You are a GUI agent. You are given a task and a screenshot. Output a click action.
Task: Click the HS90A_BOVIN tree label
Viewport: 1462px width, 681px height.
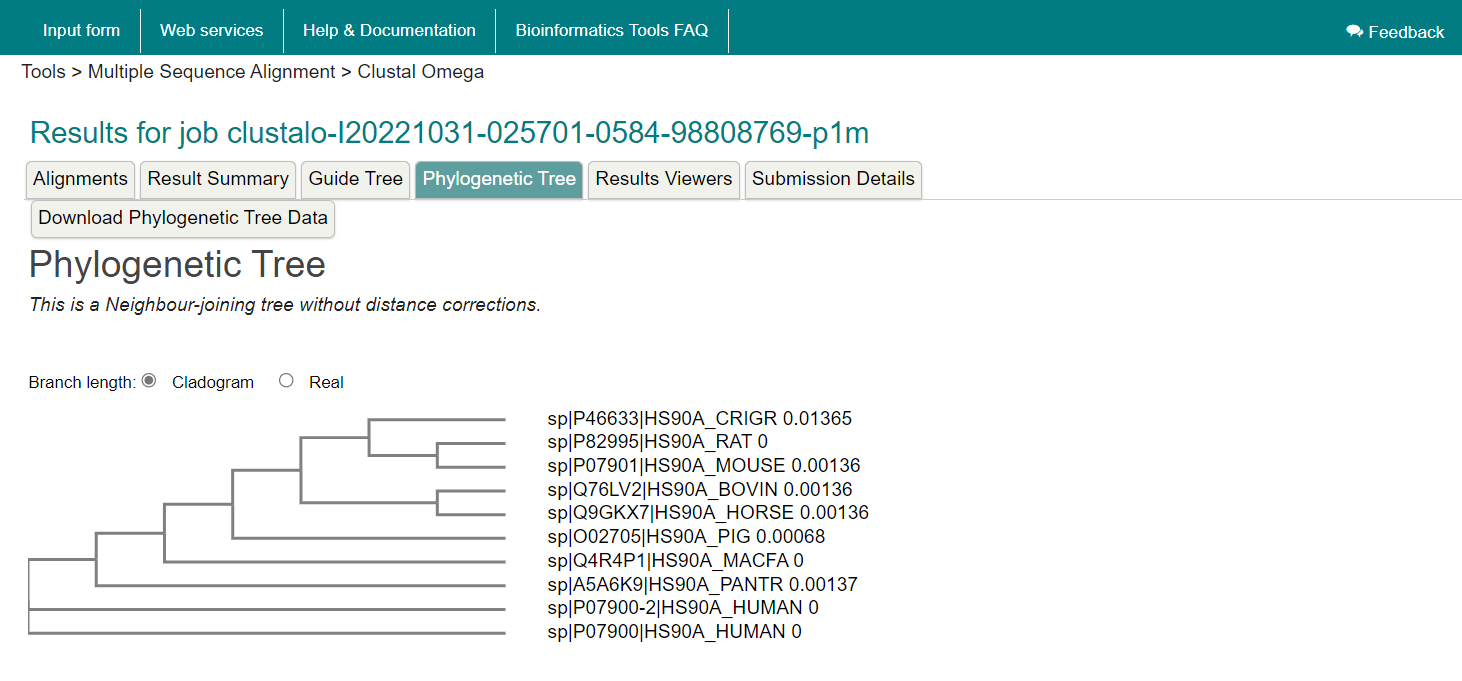(700, 489)
